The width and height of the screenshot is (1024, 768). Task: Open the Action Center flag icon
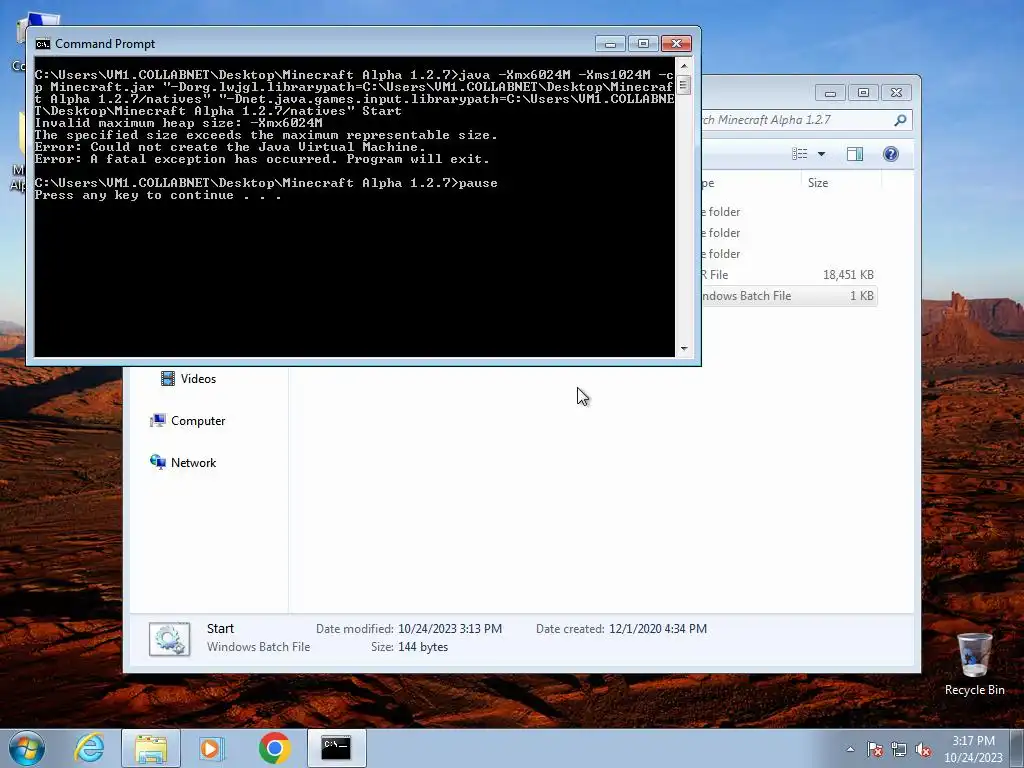[x=875, y=750]
